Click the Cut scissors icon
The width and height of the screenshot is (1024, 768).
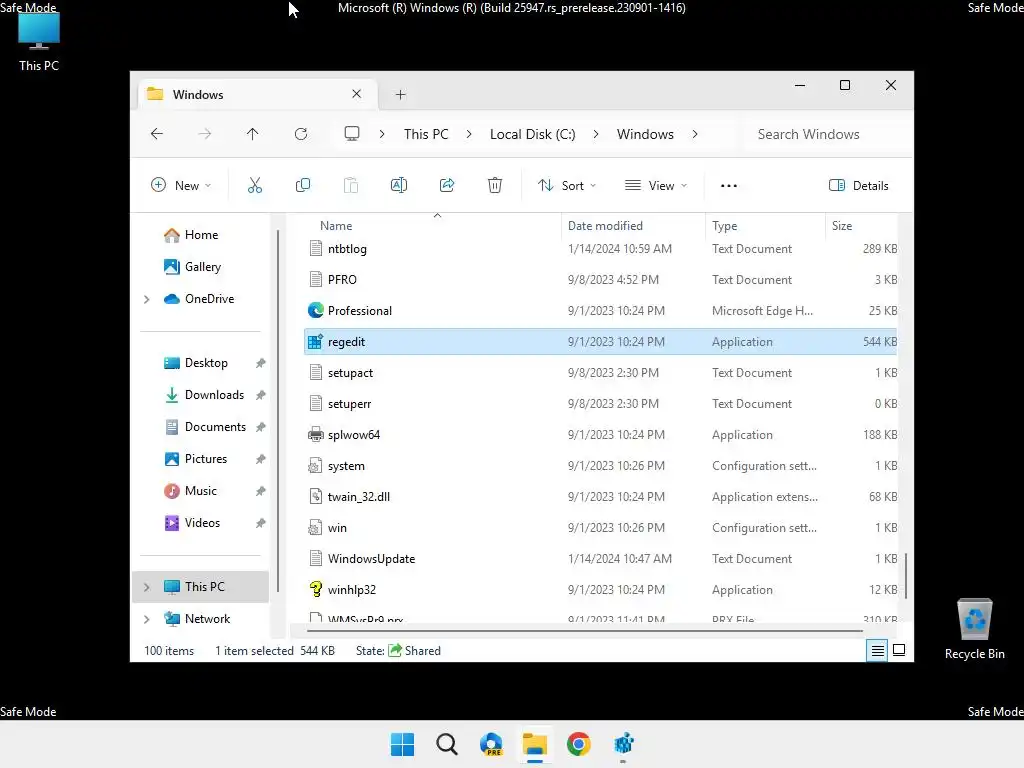tap(255, 185)
